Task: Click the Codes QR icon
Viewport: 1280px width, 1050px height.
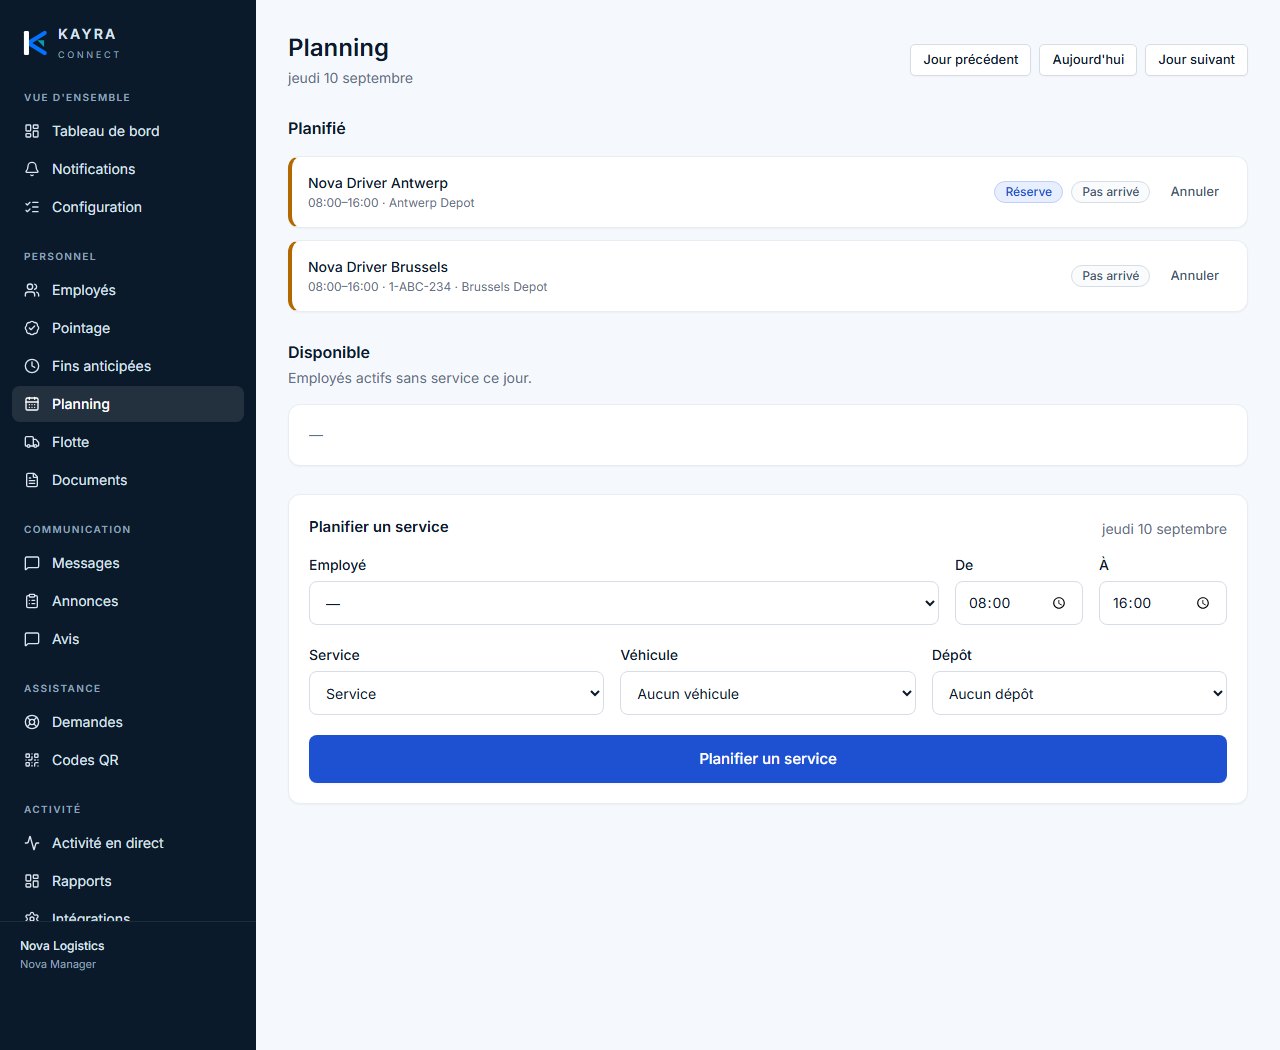Action: tap(32, 760)
